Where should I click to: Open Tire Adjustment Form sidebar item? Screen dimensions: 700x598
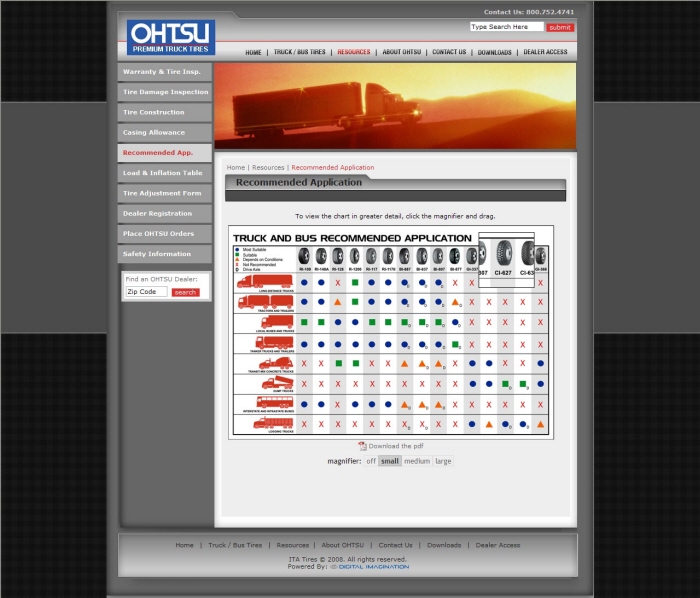pyautogui.click(x=165, y=193)
